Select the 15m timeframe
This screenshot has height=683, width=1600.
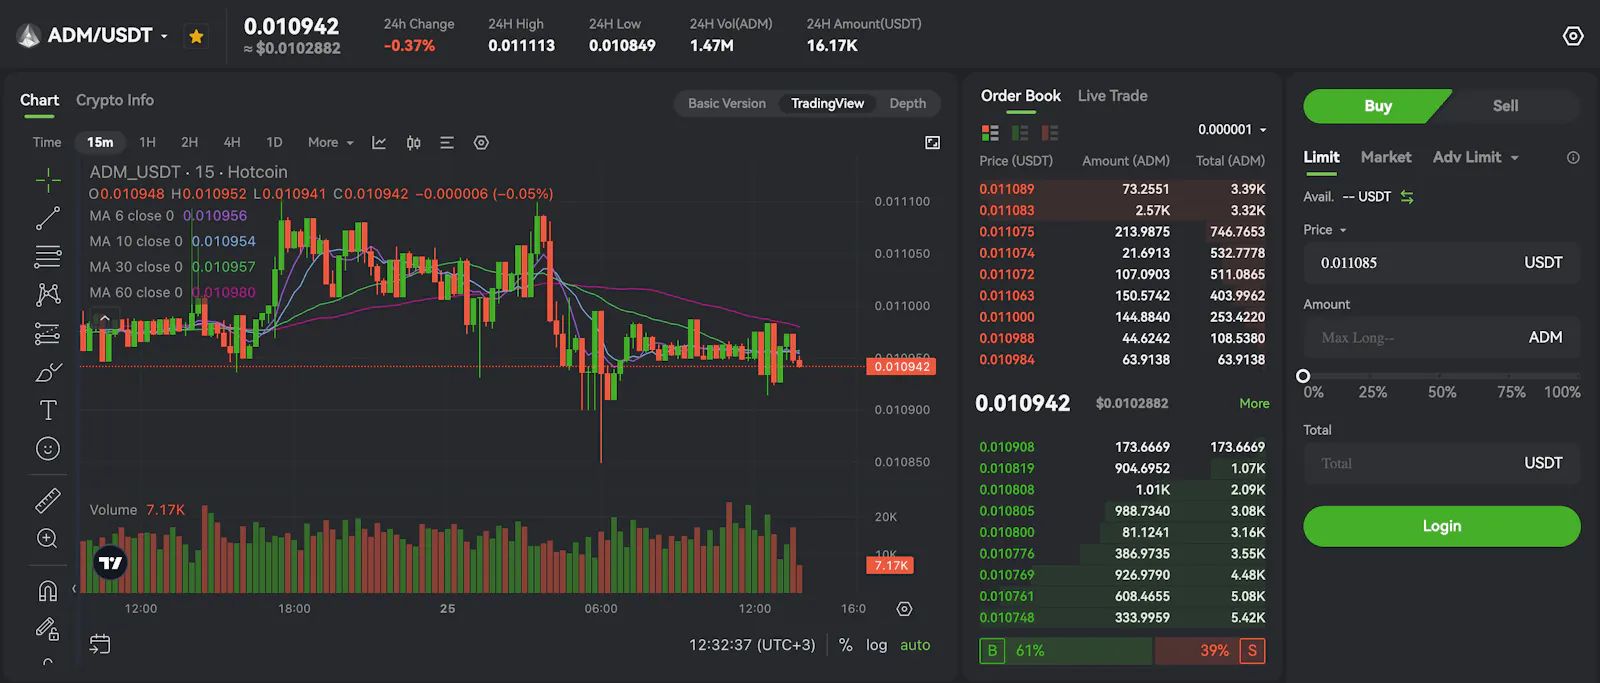[x=100, y=143]
